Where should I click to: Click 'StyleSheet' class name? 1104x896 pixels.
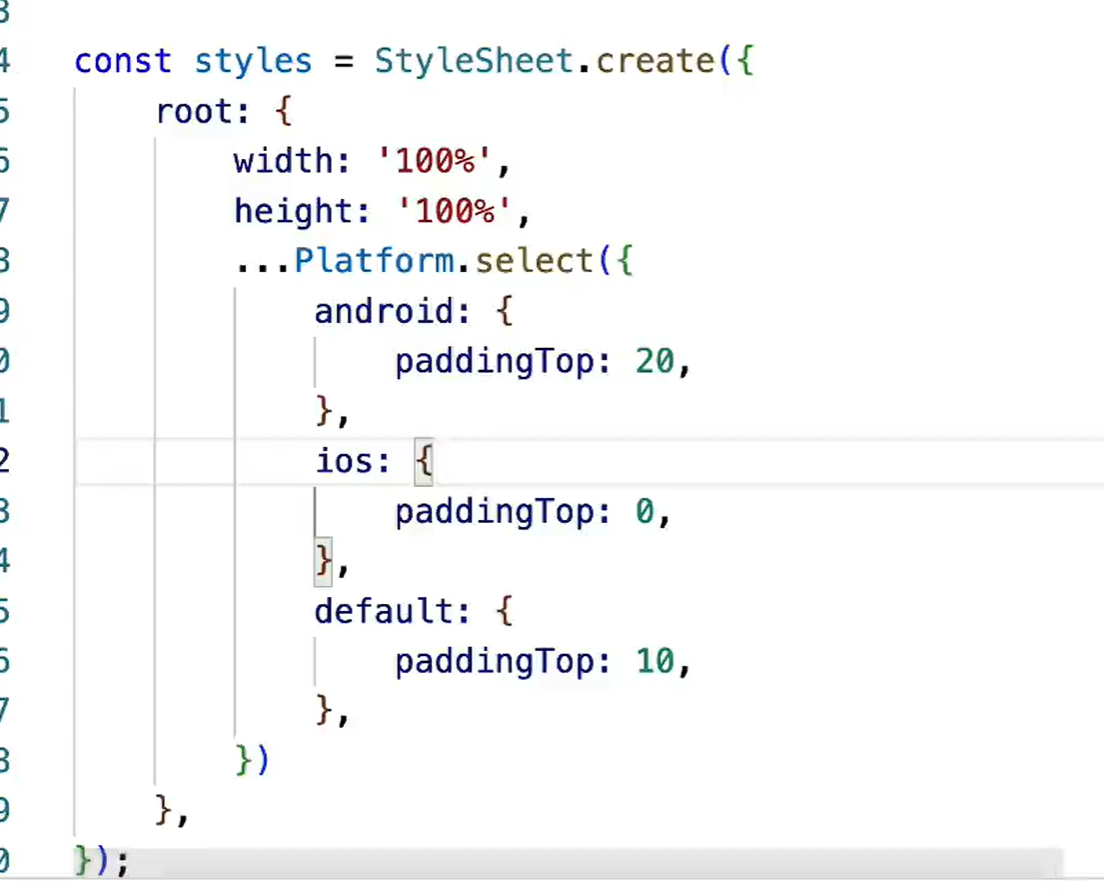click(x=474, y=61)
